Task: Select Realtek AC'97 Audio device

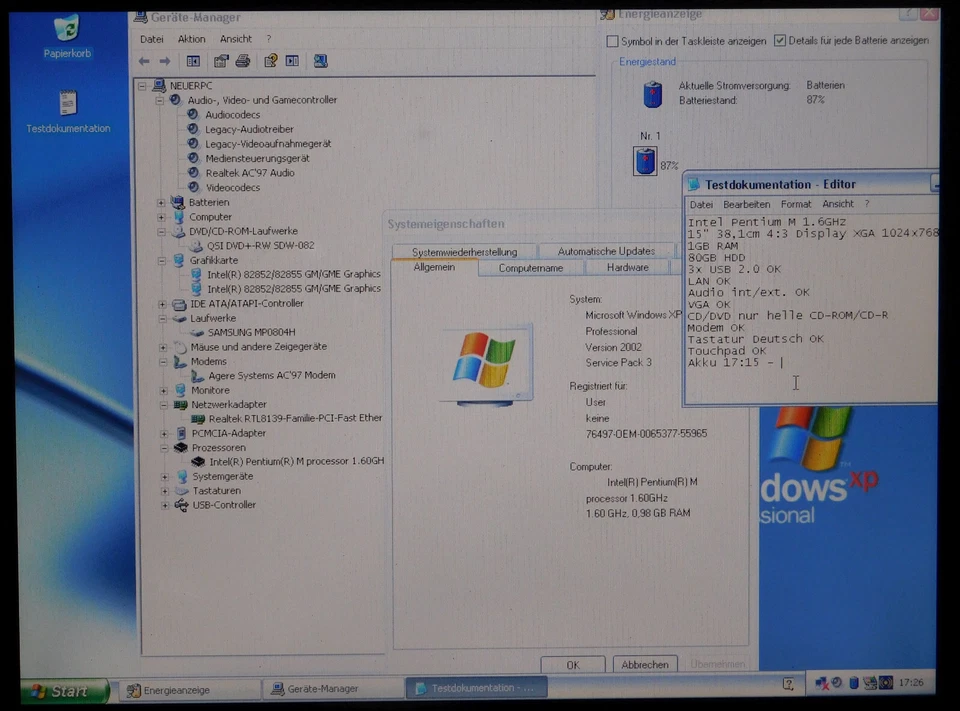Action: pyautogui.click(x=250, y=173)
